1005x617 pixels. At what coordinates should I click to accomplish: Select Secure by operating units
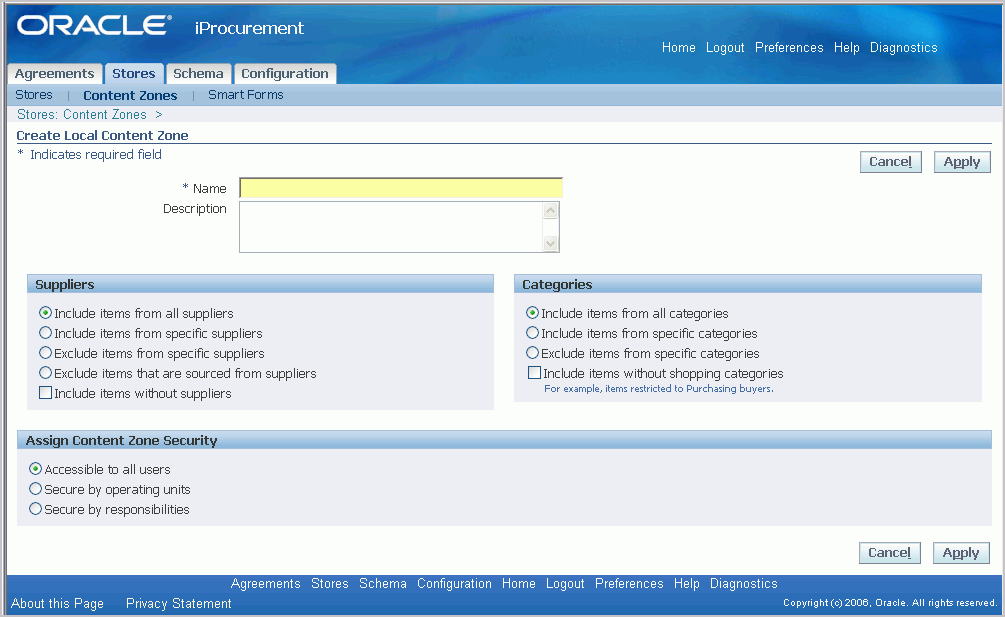[36, 489]
